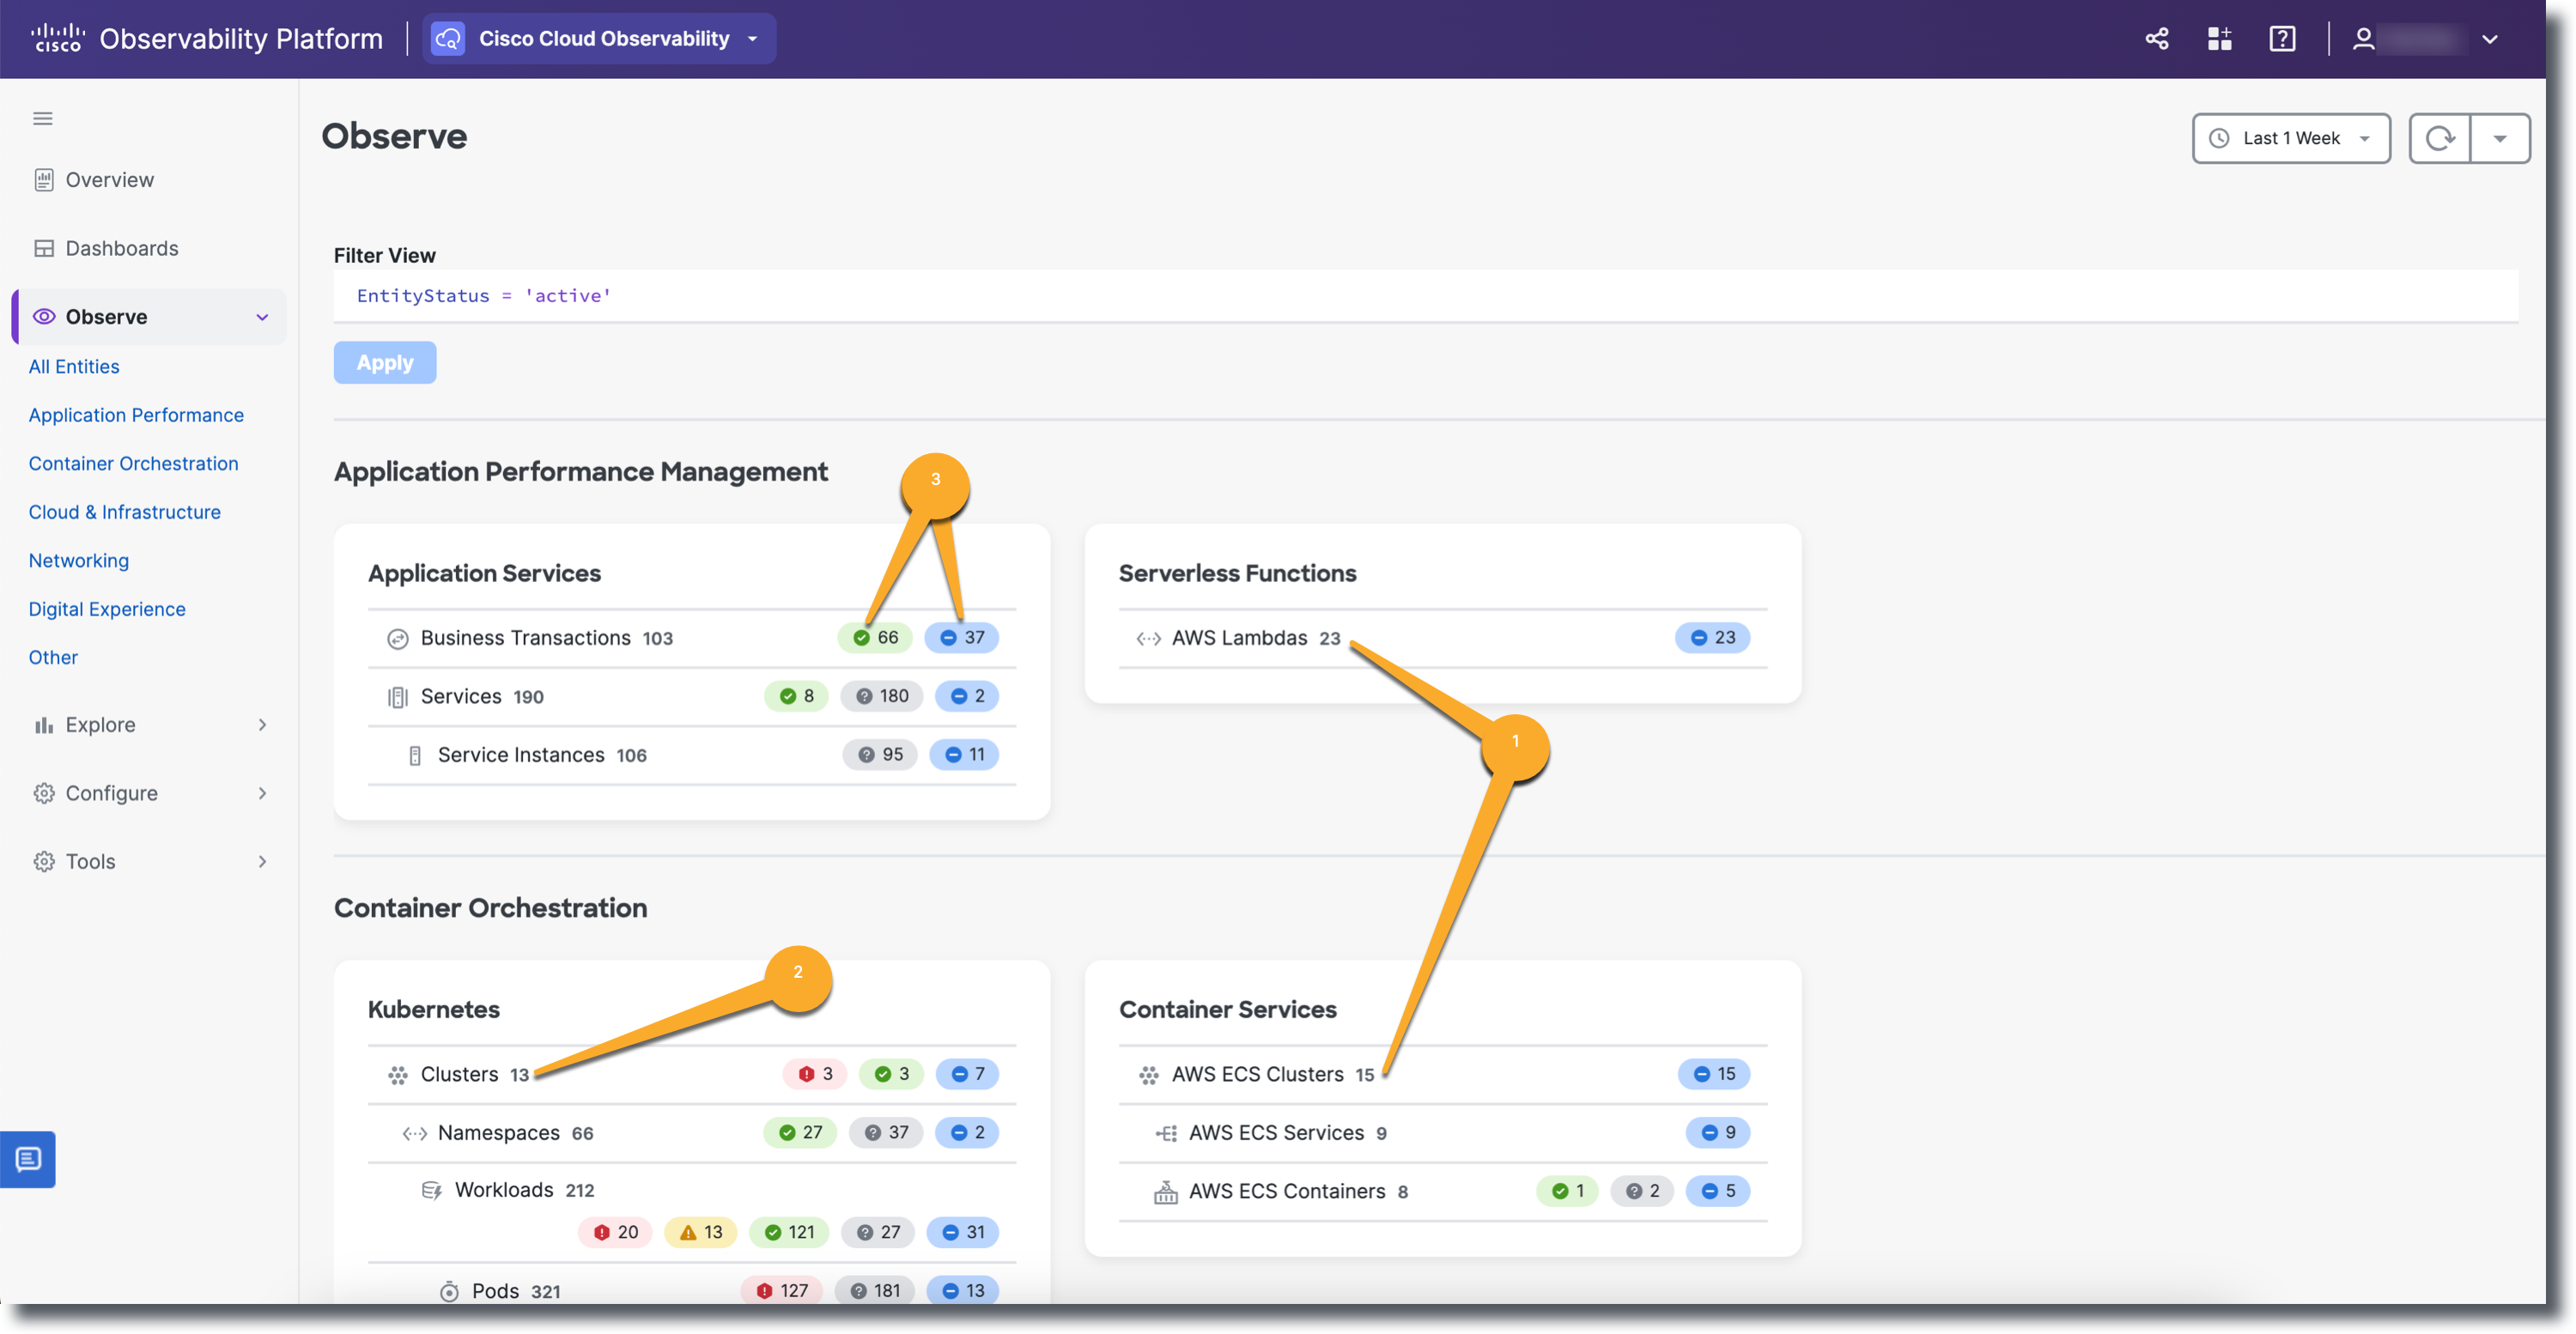Viewport: 2576px width, 1334px height.
Task: Select the Observe menu item
Action: point(150,317)
